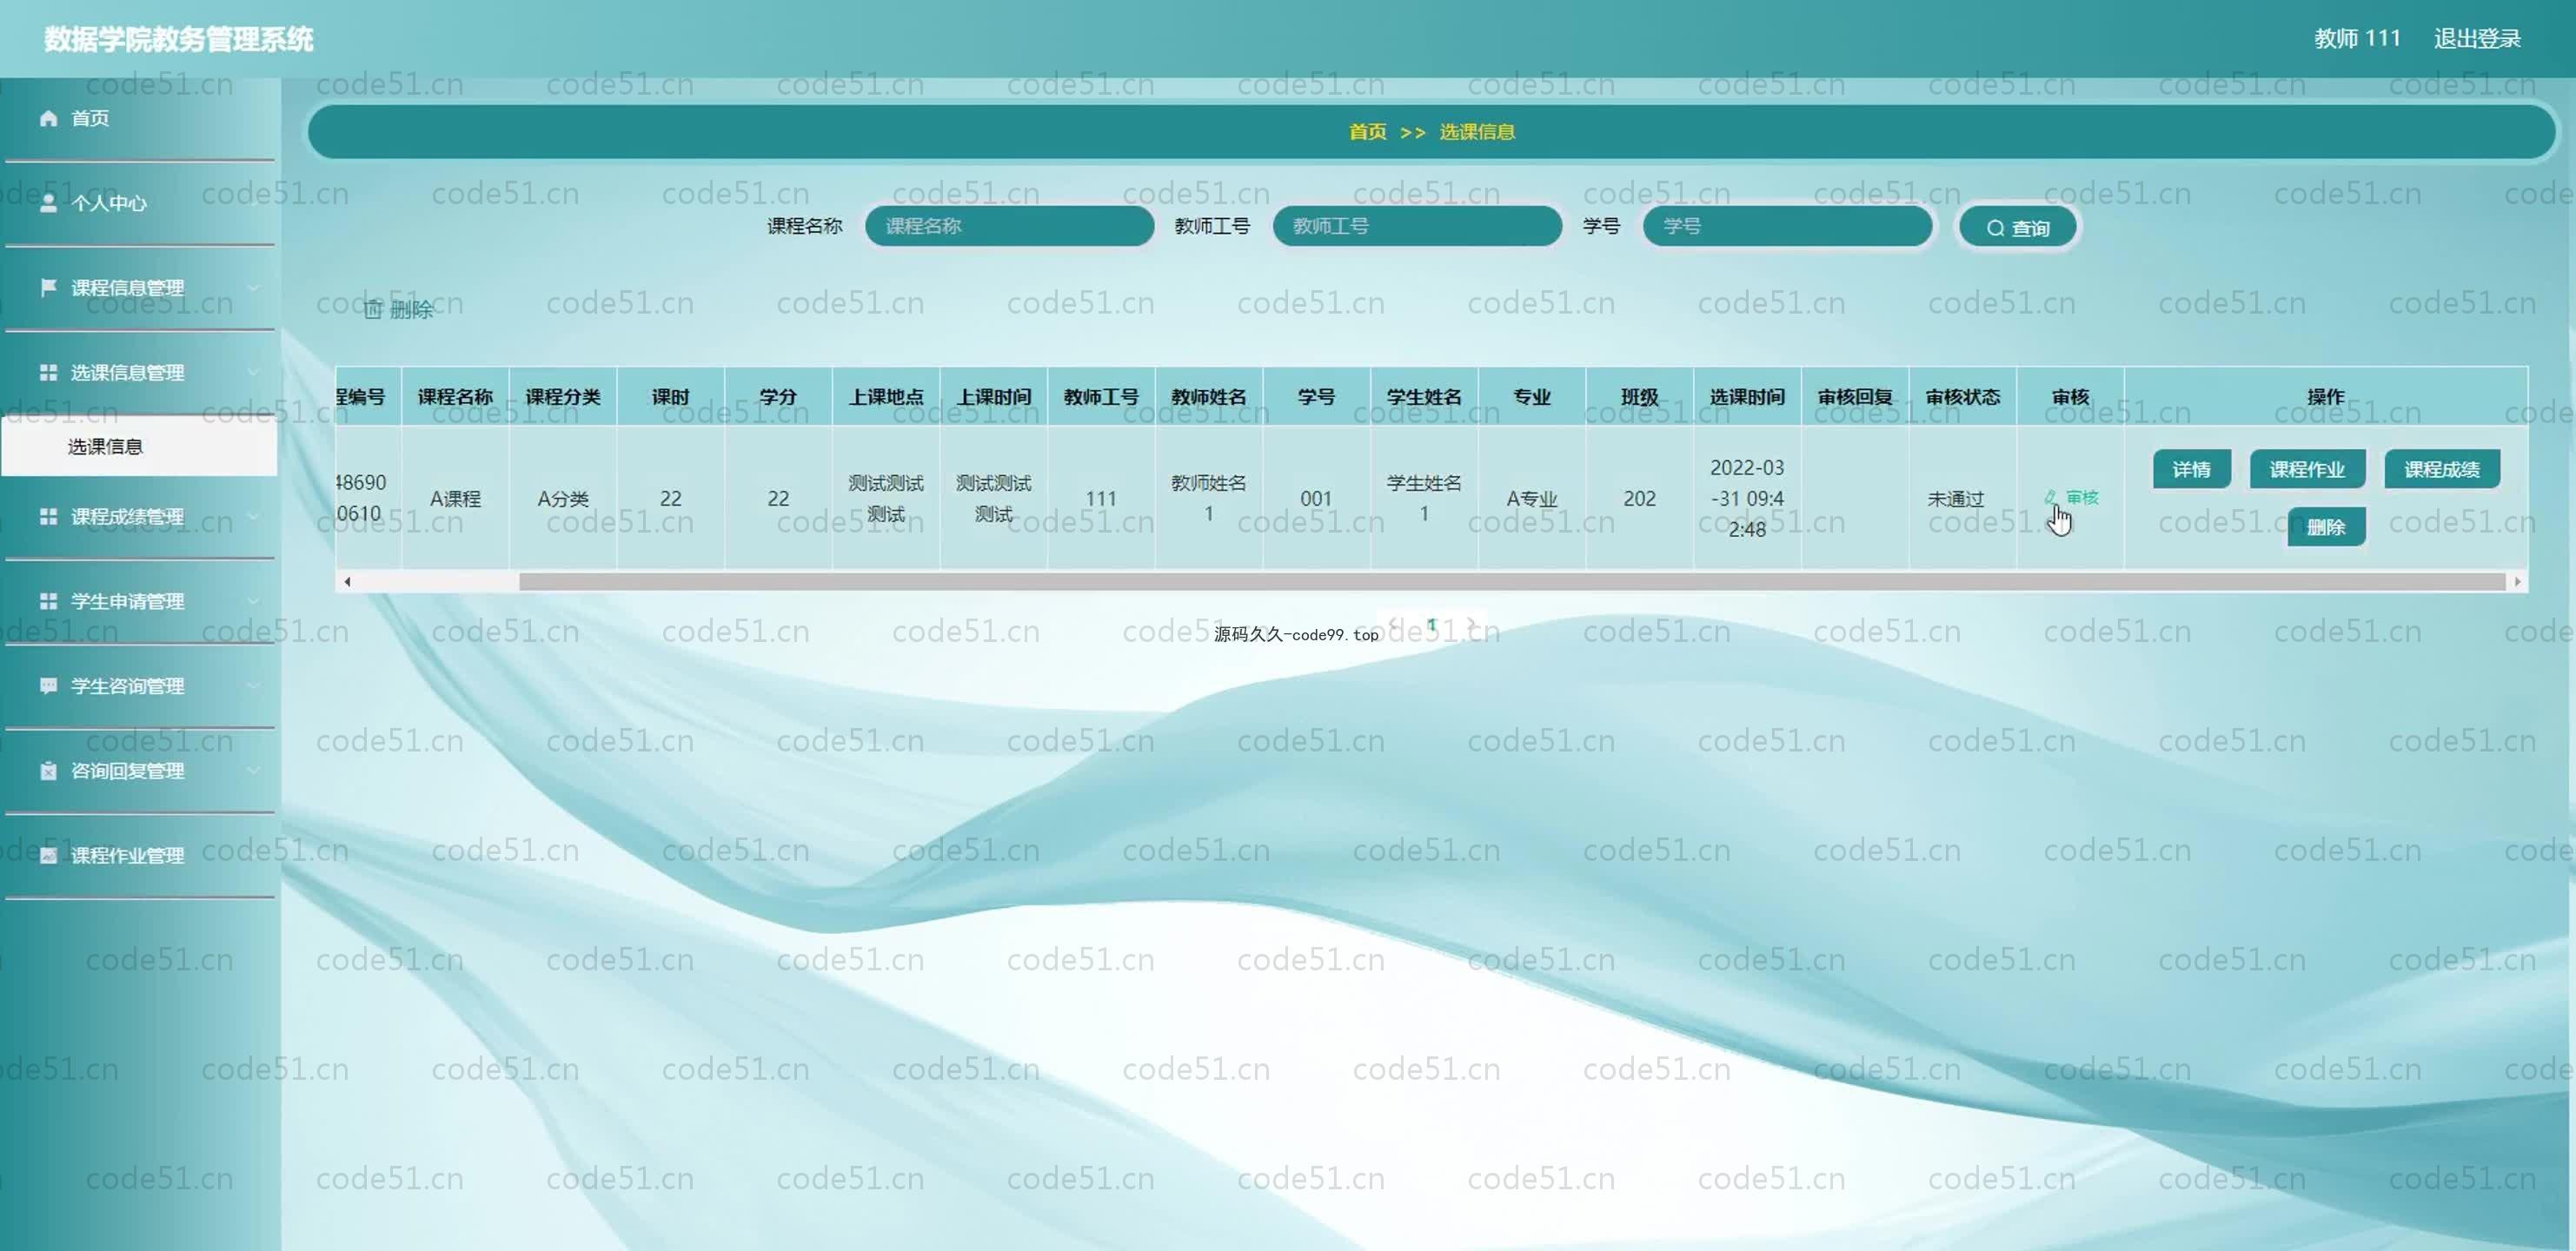This screenshot has width=2576, height=1251.
Task: Click the person icon for 个人中心
Action: click(x=48, y=203)
